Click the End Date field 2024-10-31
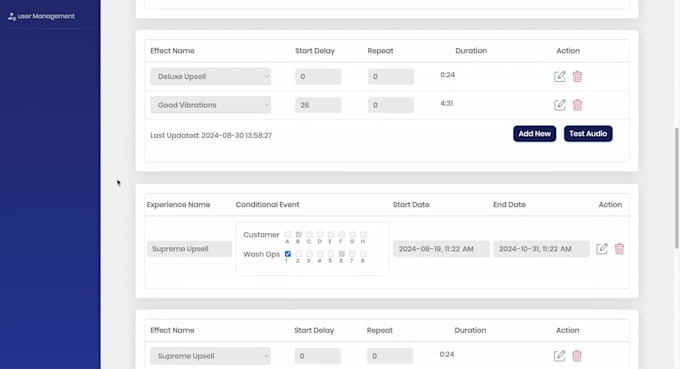Image resolution: width=680 pixels, height=369 pixels. coord(541,249)
